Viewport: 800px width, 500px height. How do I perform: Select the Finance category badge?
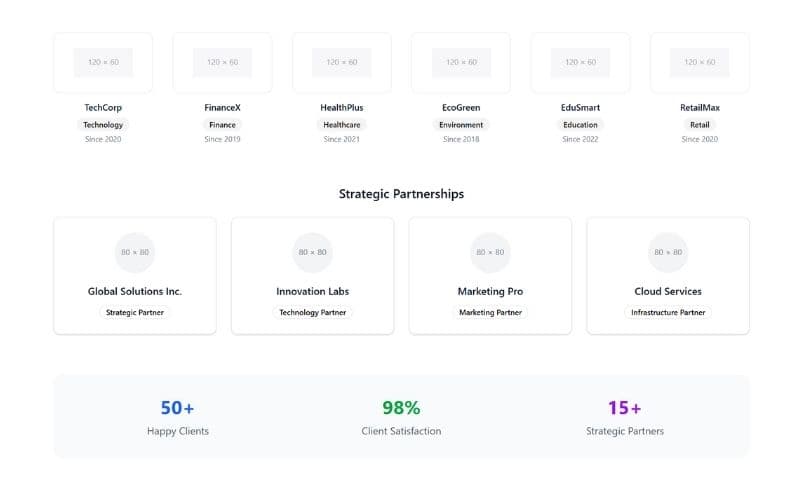click(x=222, y=125)
